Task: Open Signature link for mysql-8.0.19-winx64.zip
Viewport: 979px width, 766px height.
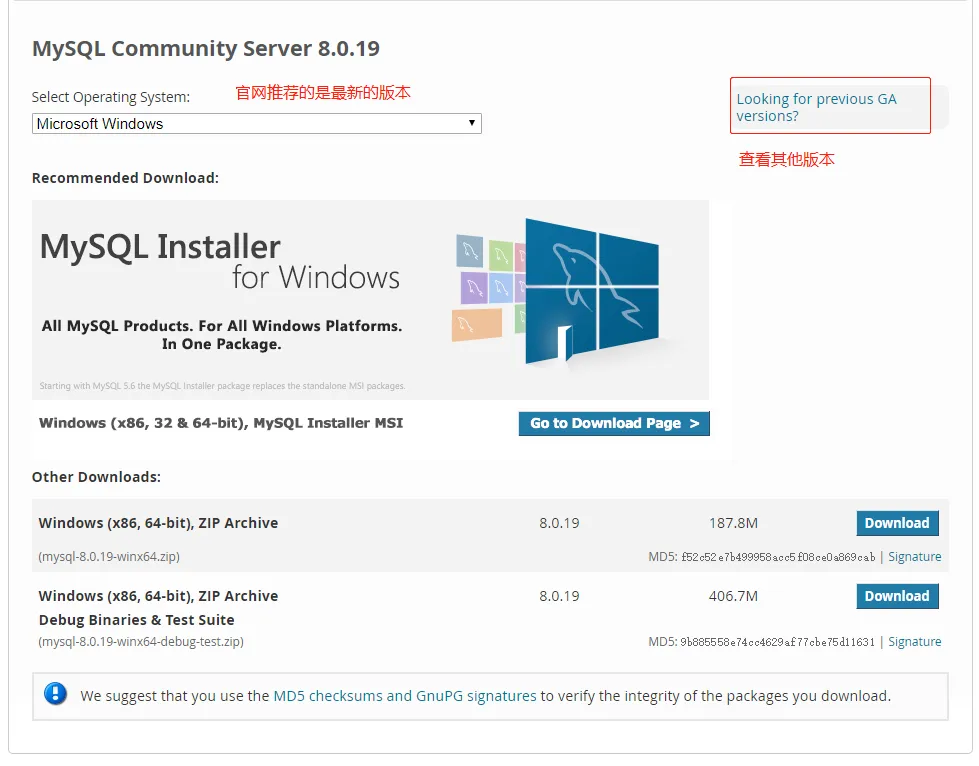Action: point(914,557)
